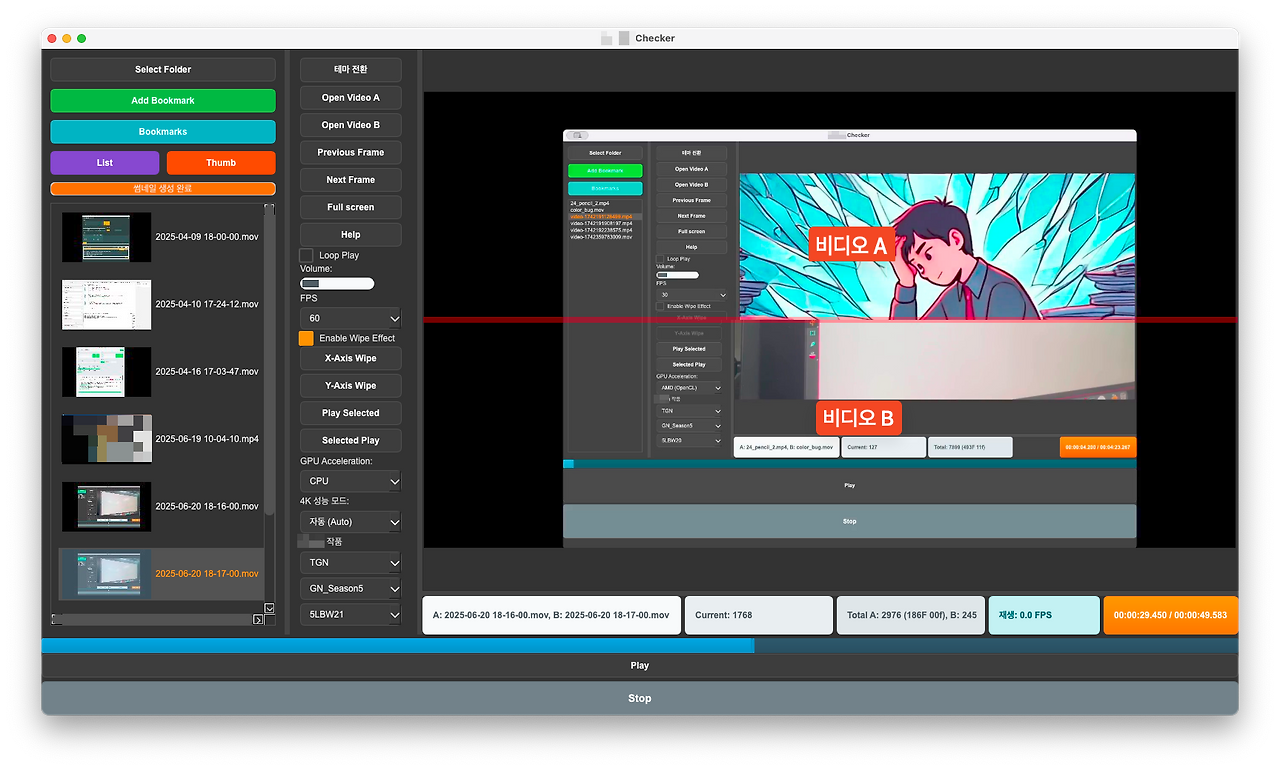Click the 썸네일 생성 완료 status label
Viewport: 1280px width, 770px height.
163,189
